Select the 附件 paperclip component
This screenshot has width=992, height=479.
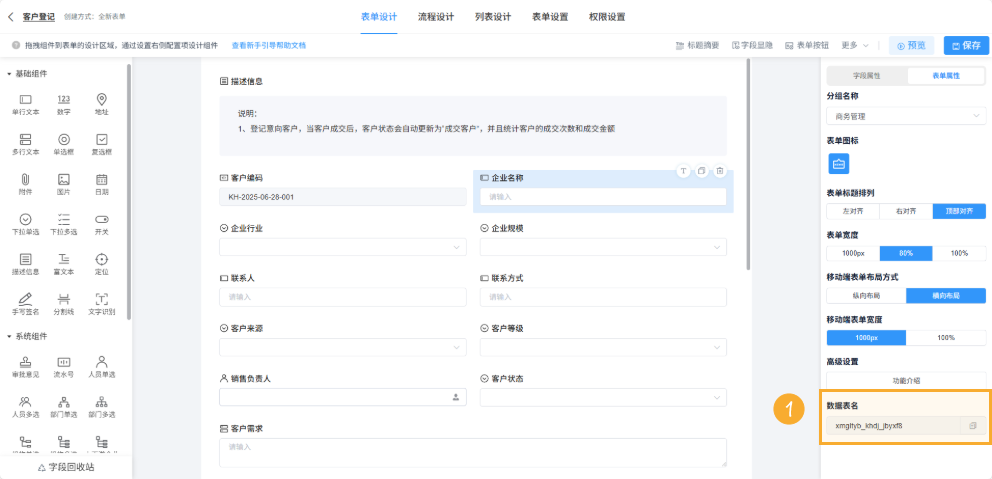tap(25, 184)
